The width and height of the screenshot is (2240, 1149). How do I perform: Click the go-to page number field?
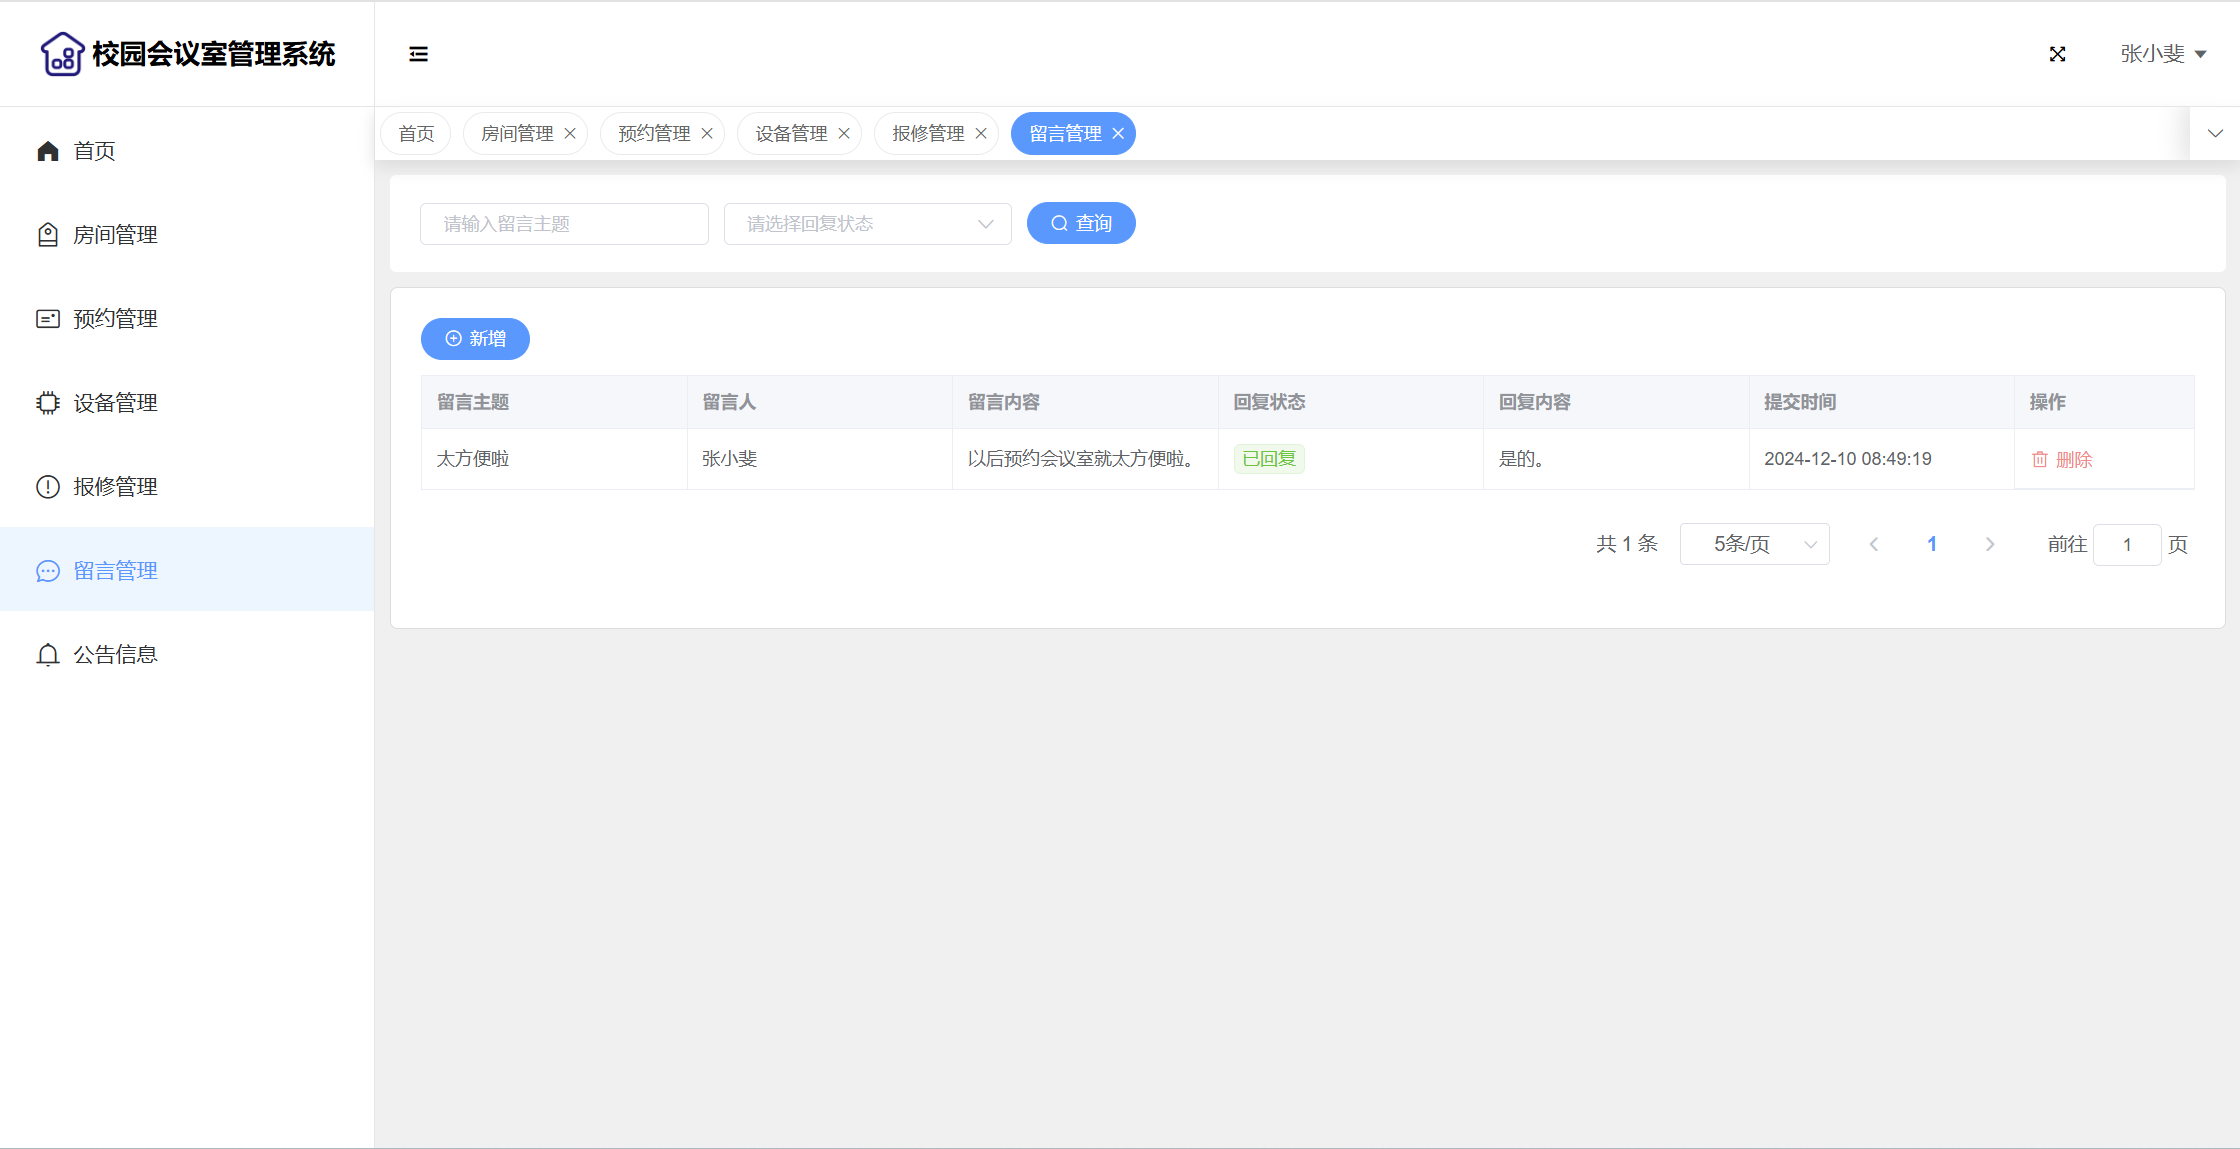(2126, 544)
